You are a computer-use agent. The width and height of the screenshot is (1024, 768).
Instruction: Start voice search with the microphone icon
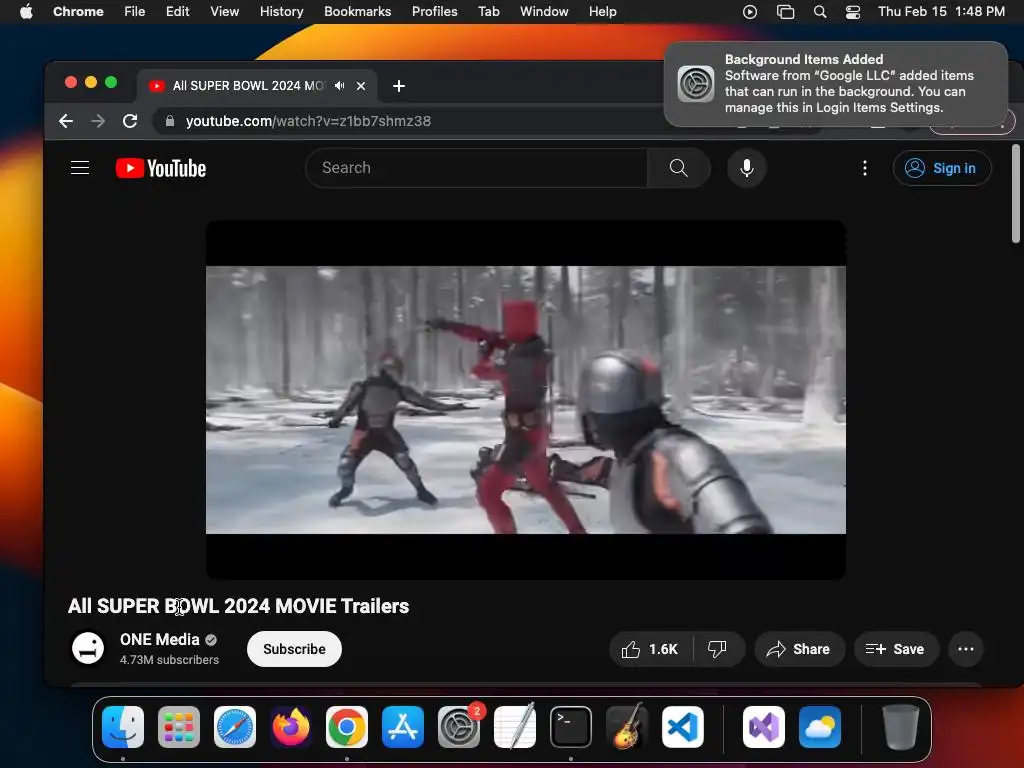click(x=746, y=168)
